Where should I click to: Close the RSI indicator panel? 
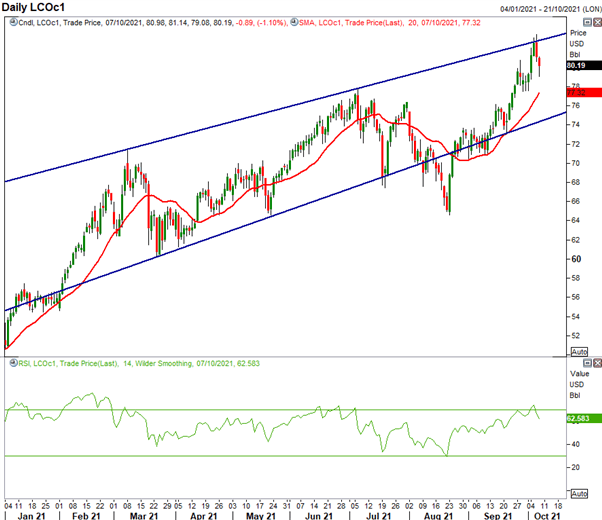[597, 363]
